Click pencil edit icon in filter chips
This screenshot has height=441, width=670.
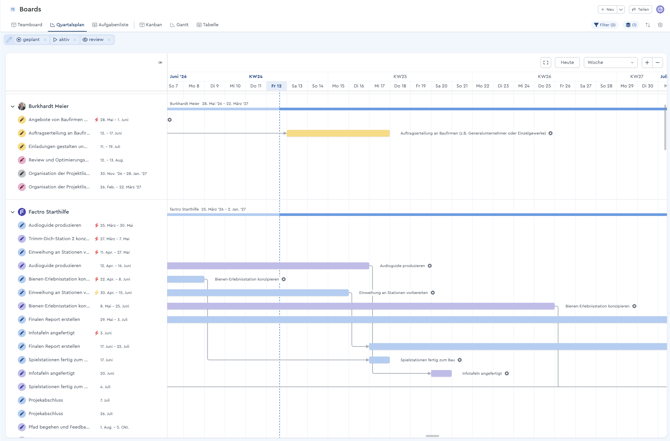(9, 39)
